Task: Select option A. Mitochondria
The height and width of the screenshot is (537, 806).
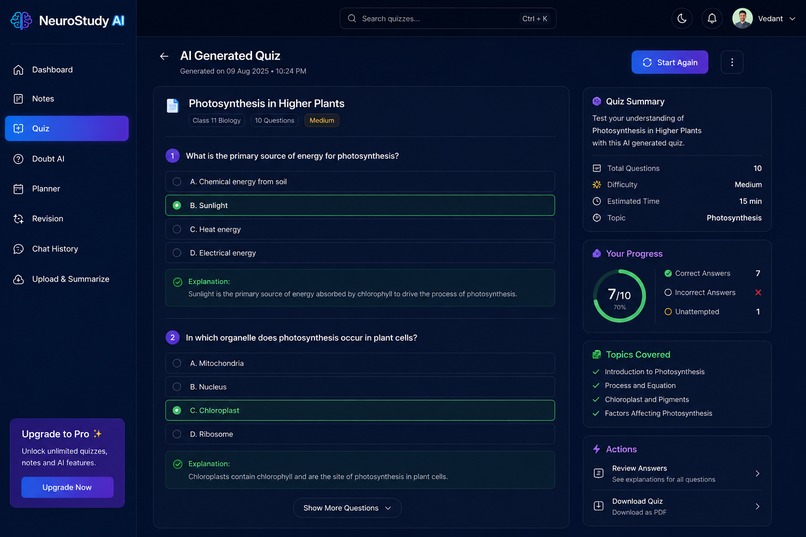Action: [x=360, y=363]
